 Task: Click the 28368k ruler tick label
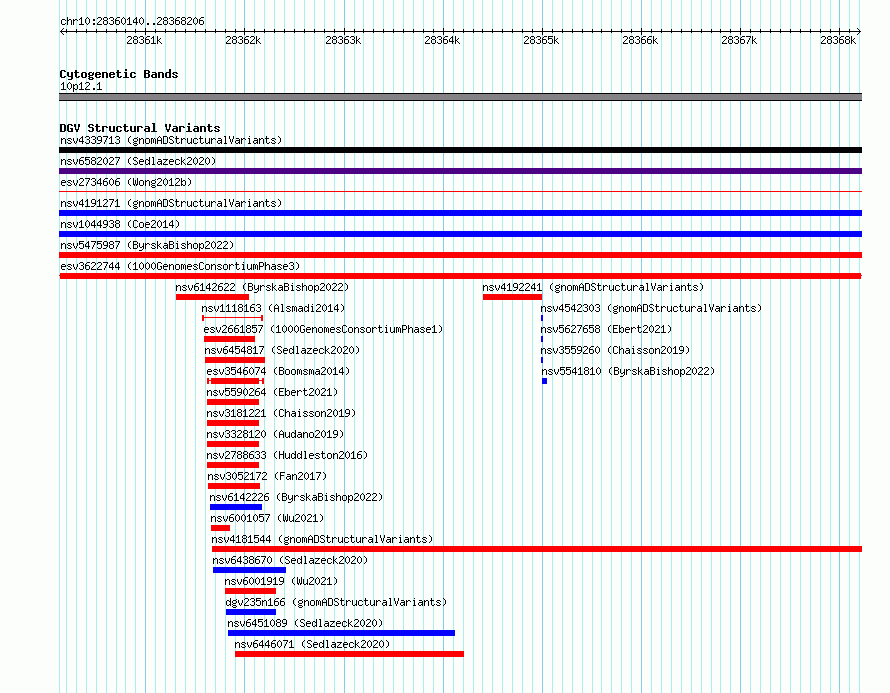tap(838, 40)
